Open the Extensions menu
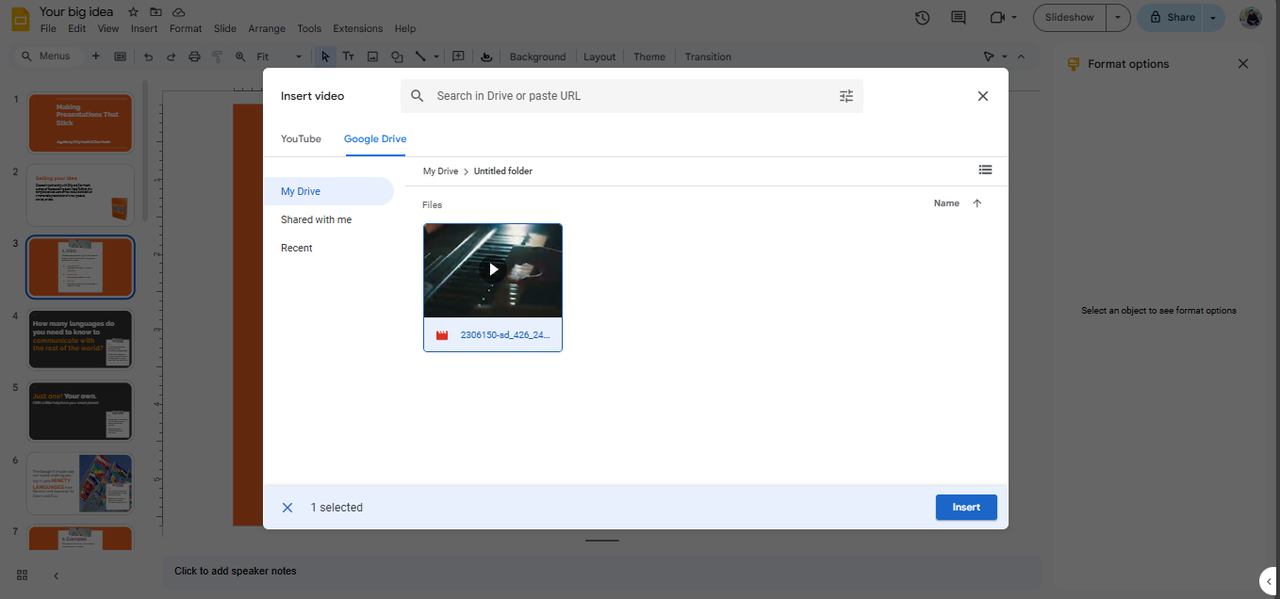The image size is (1280, 599). (x=358, y=29)
